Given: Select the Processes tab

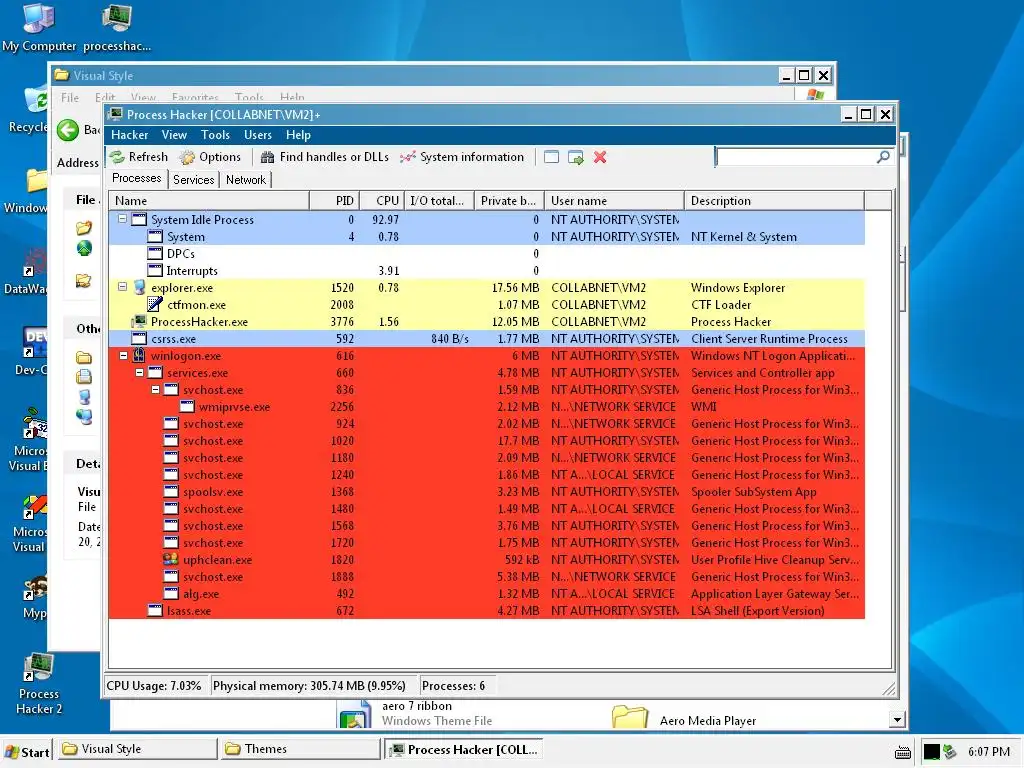Looking at the screenshot, I should 136,178.
